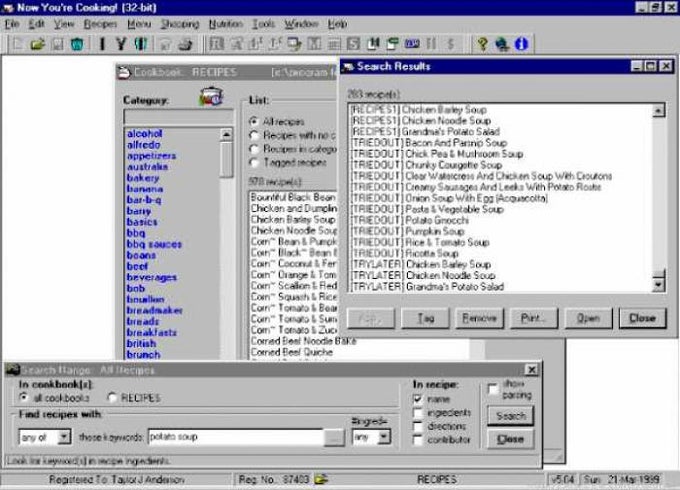Click the Search button in Search Range

pyautogui.click(x=510, y=416)
